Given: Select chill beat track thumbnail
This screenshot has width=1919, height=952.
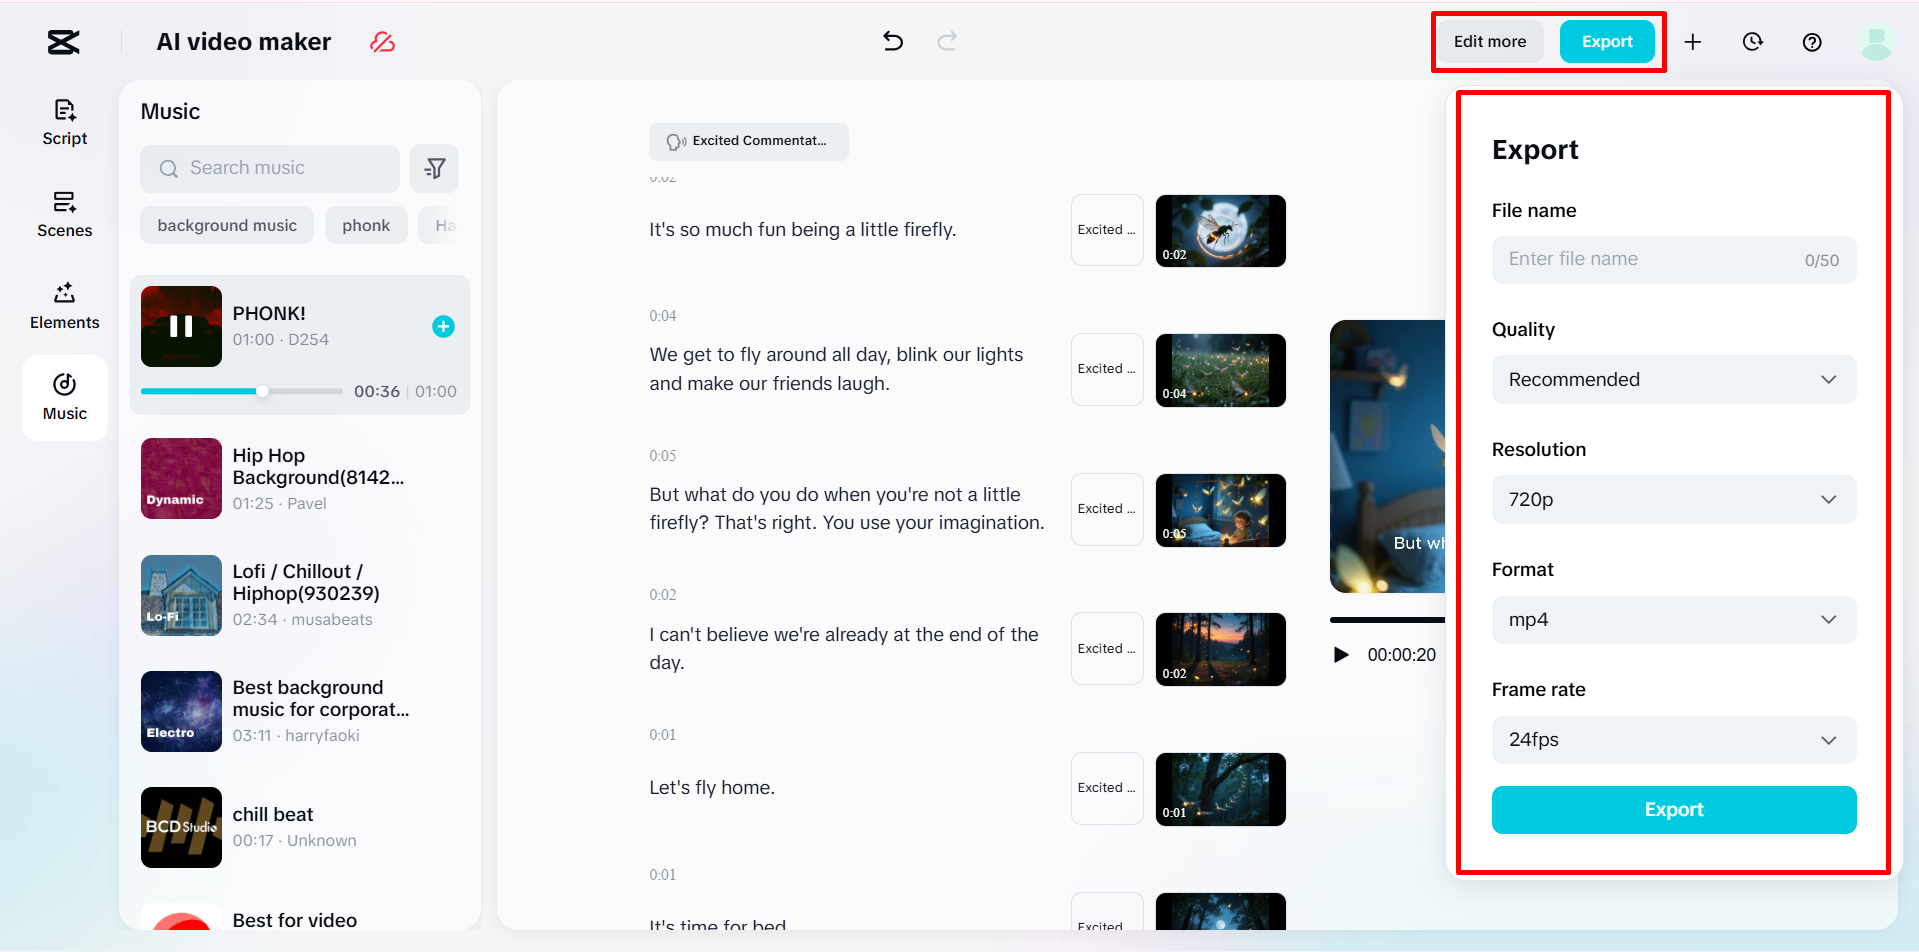Looking at the screenshot, I should coord(181,827).
